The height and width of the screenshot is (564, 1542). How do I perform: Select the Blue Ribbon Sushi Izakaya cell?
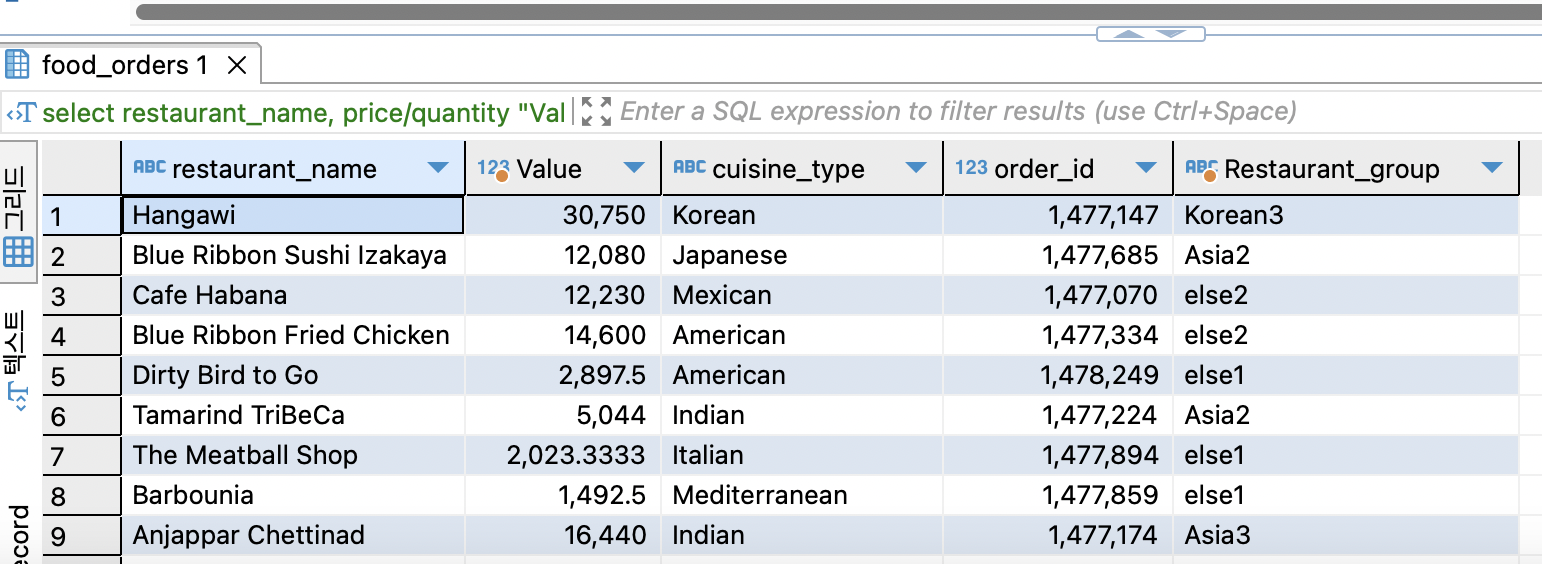(x=293, y=255)
